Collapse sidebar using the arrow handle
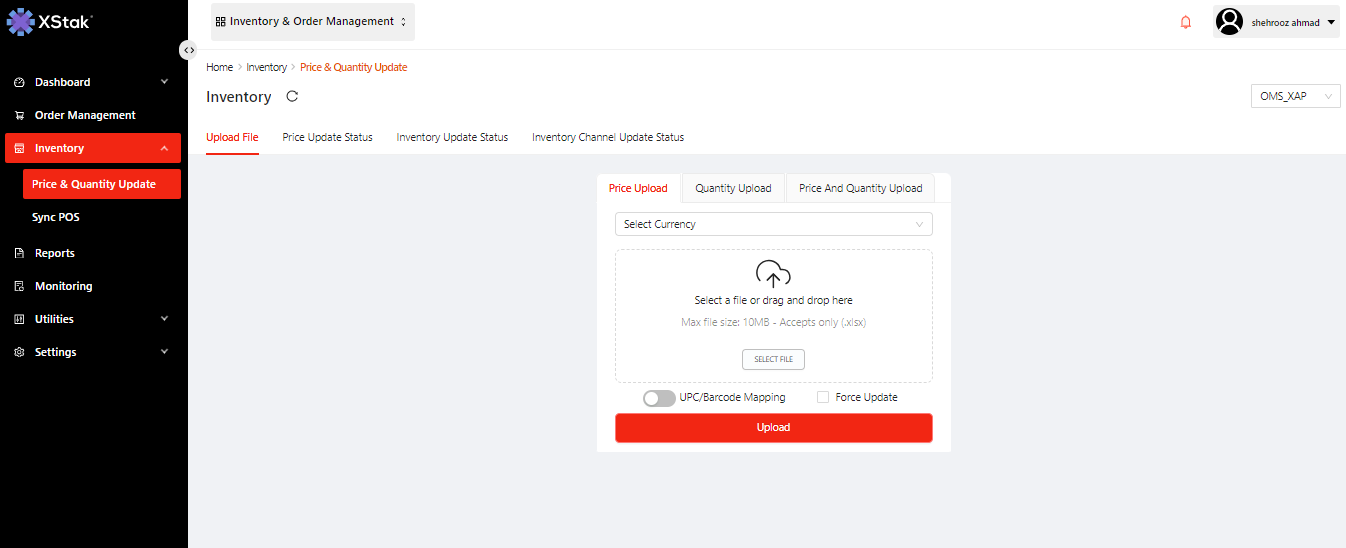 (188, 50)
